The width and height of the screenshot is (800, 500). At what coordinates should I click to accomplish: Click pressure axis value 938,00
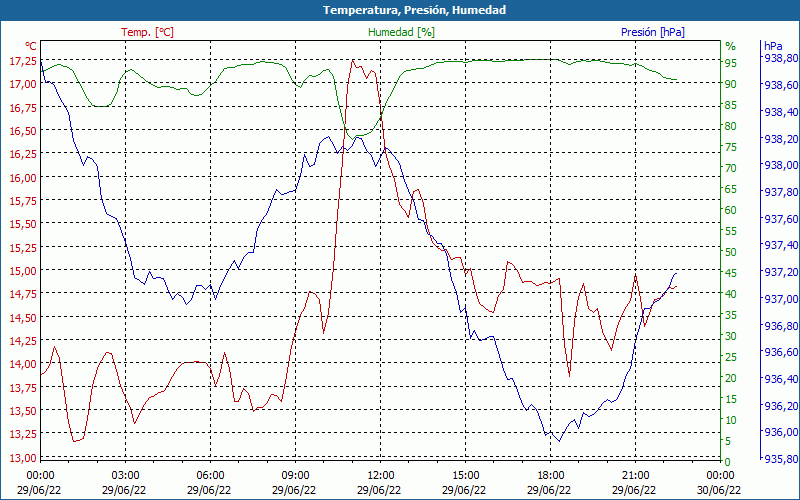[781, 165]
